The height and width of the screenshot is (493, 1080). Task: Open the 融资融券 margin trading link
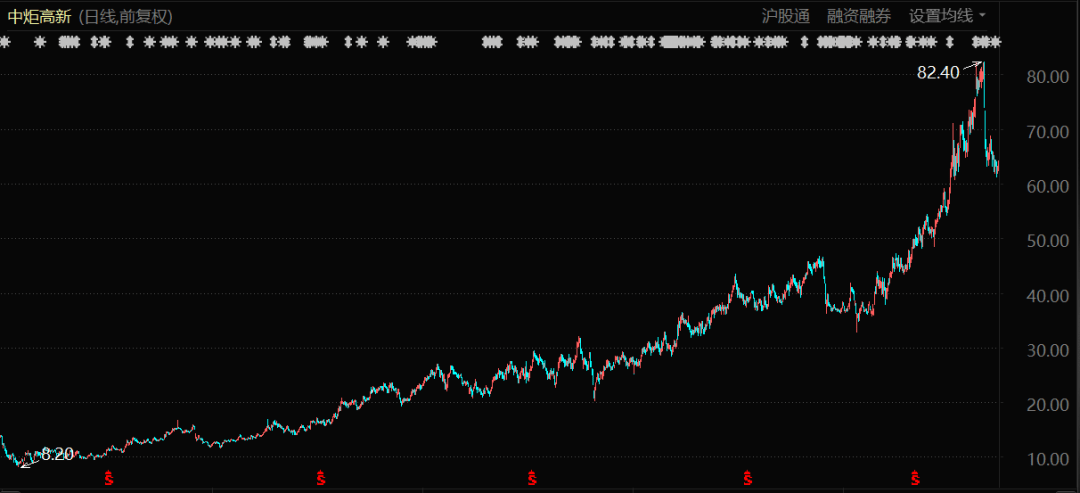[858, 15]
